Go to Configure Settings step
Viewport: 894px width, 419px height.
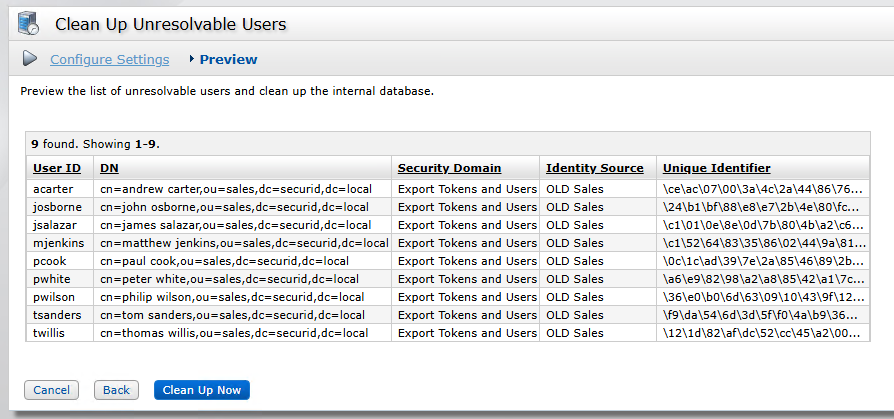[x=110, y=60]
